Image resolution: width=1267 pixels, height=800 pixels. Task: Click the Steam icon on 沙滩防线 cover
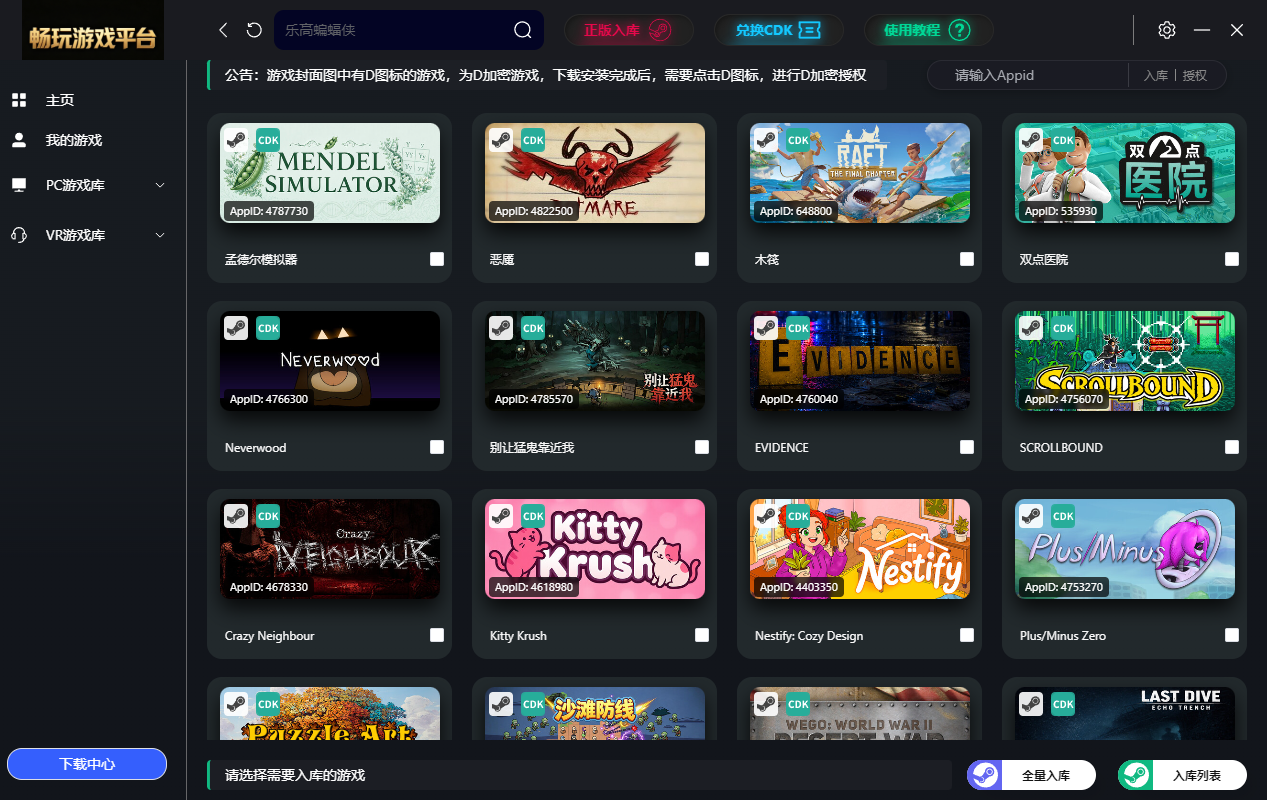tap(501, 704)
